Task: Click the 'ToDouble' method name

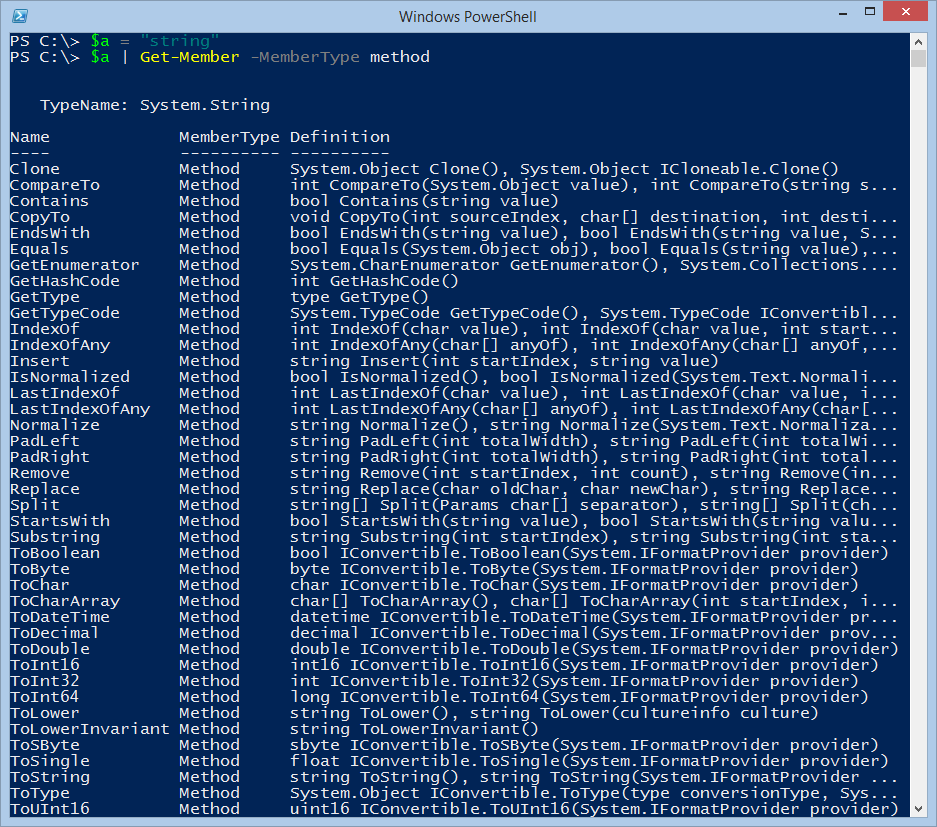Action: [x=50, y=650]
